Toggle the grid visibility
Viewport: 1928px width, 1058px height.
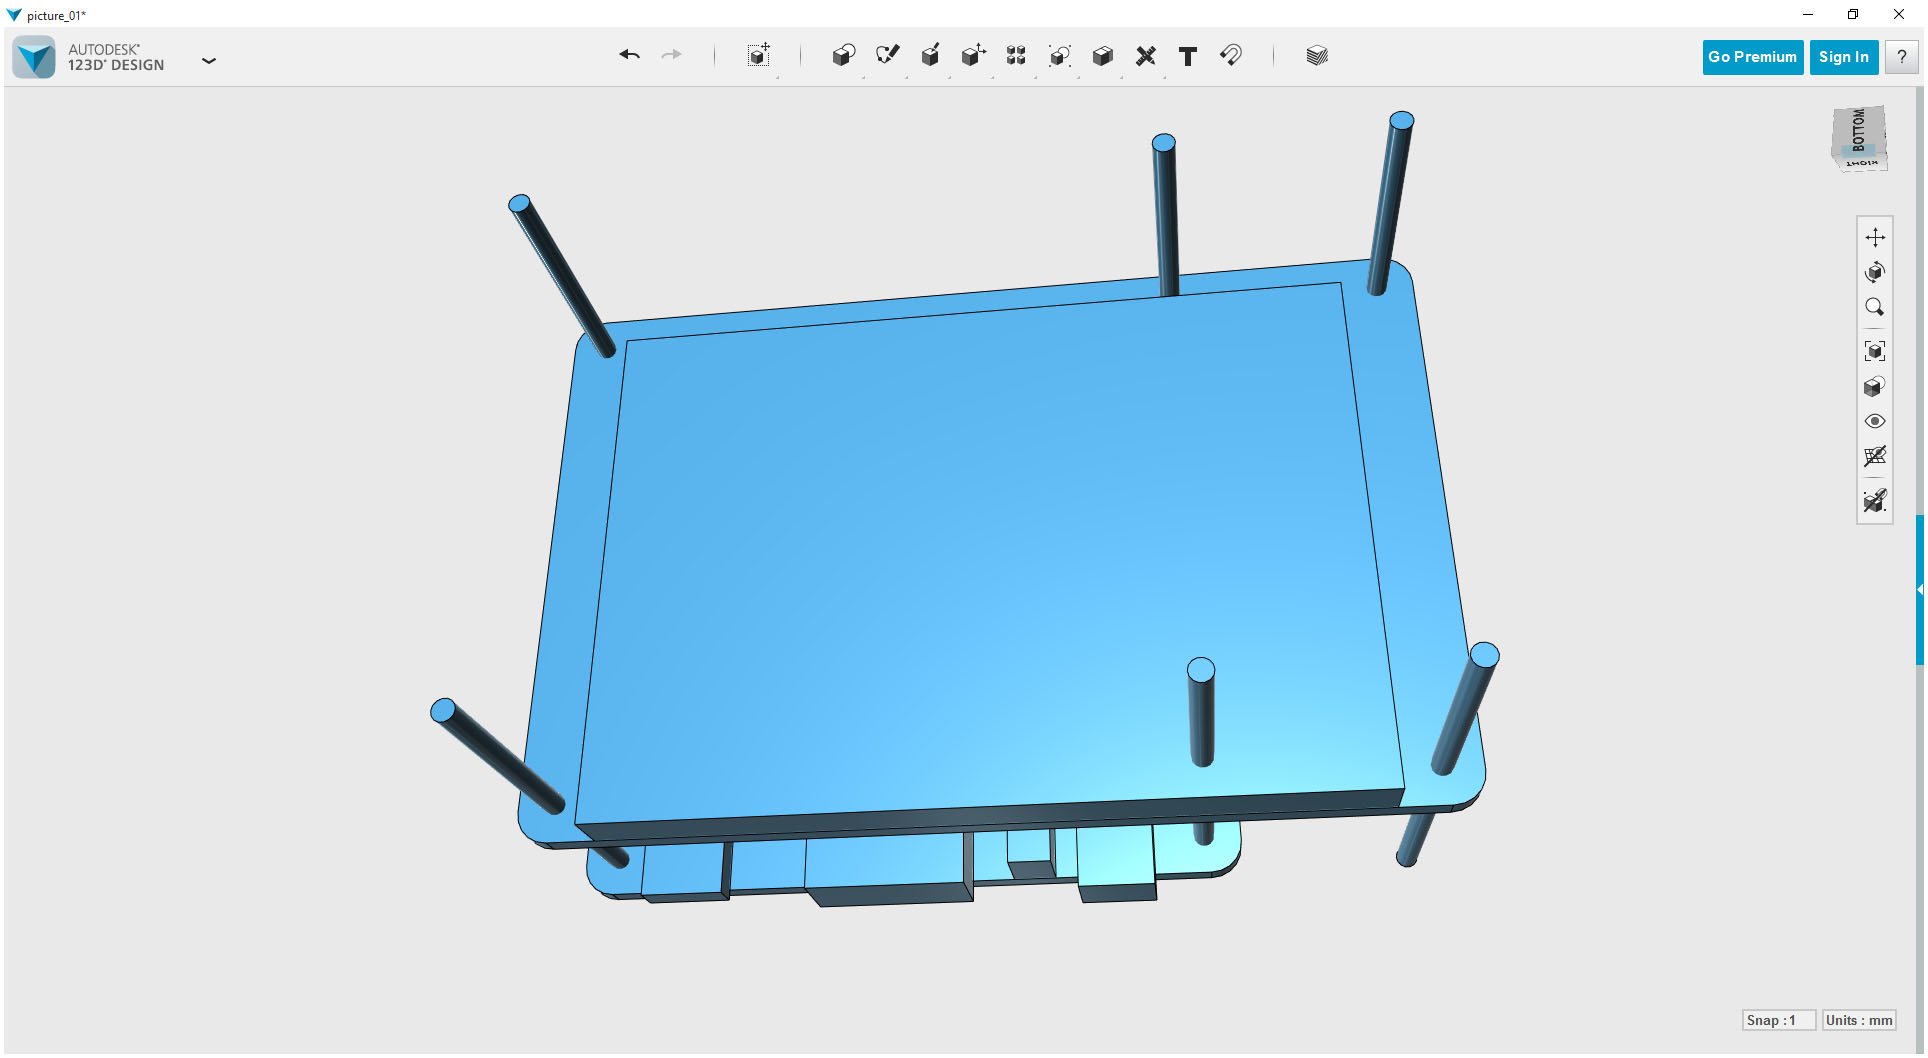1875,456
